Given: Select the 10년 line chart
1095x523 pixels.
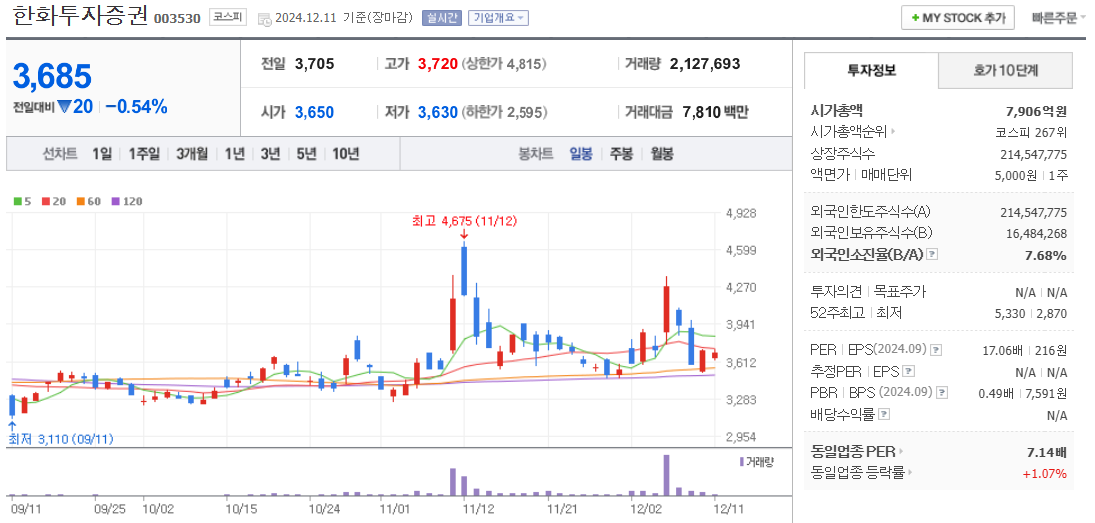Looking at the screenshot, I should (x=346, y=154).
